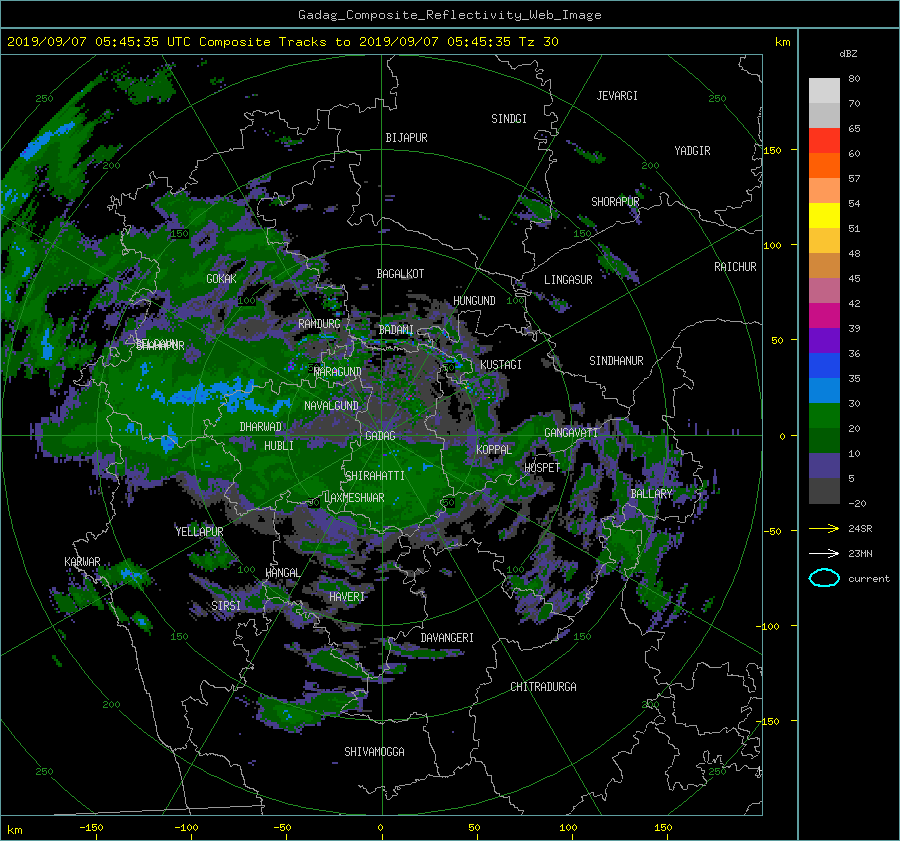Click the orange 60 dBZ legend swatch
Viewport: 900px width, 841px height.
coord(824,165)
